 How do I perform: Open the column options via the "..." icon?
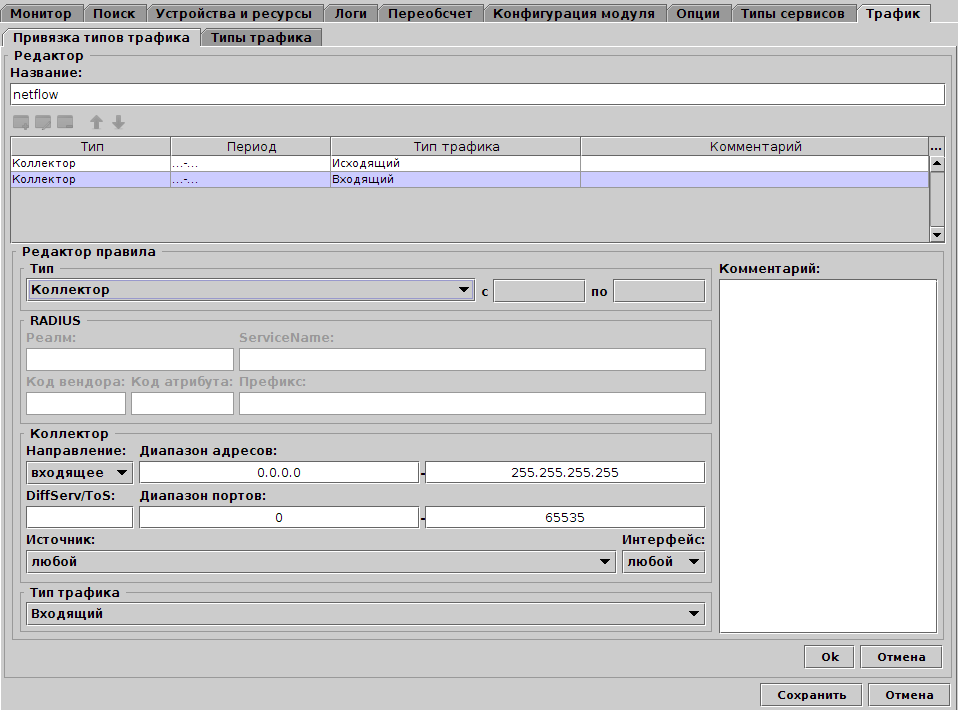coord(936,146)
